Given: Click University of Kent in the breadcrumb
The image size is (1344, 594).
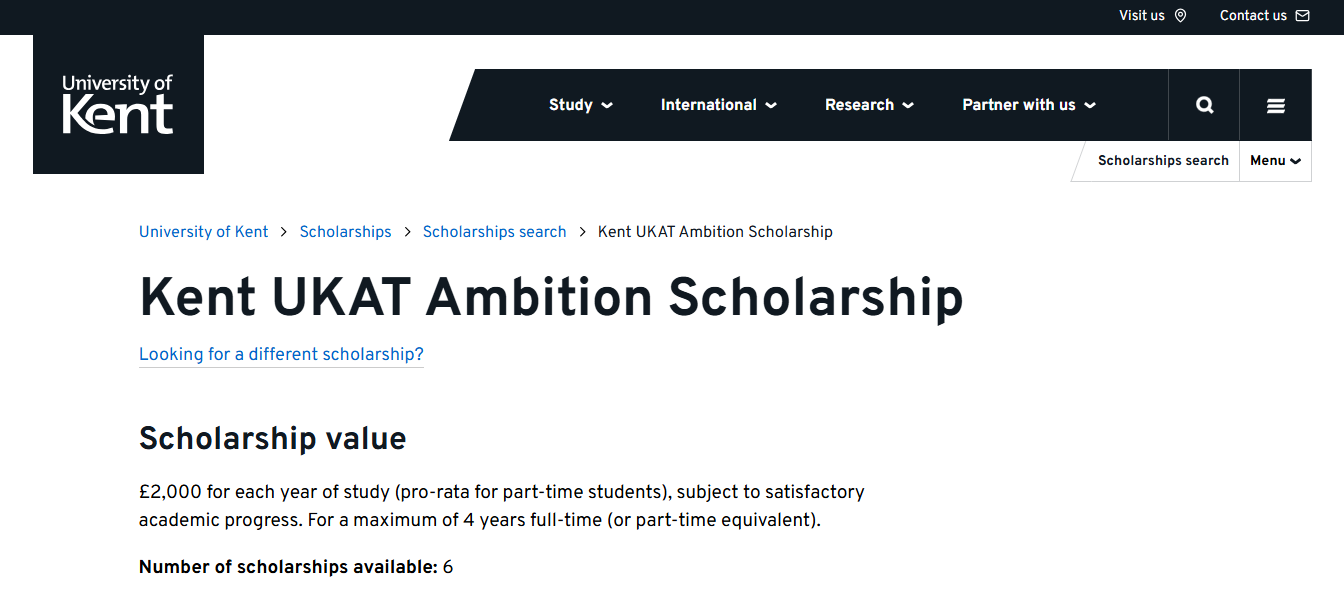Looking at the screenshot, I should point(203,231).
